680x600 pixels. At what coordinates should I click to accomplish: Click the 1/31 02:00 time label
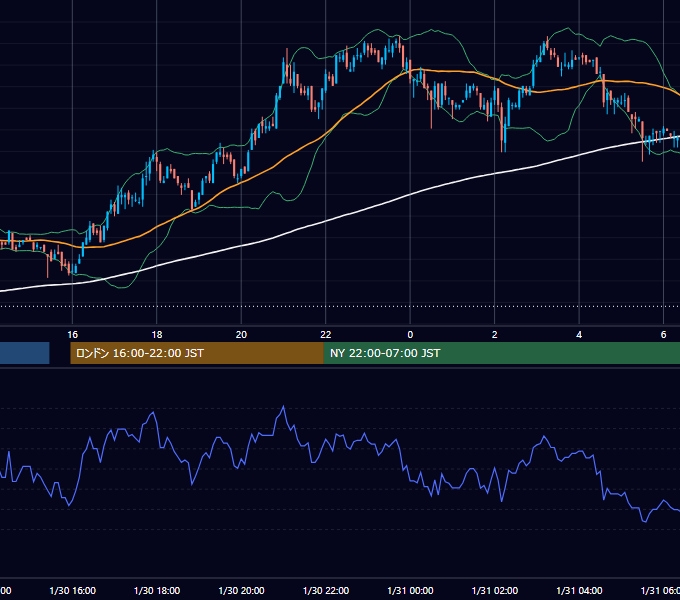pyautogui.click(x=495, y=590)
